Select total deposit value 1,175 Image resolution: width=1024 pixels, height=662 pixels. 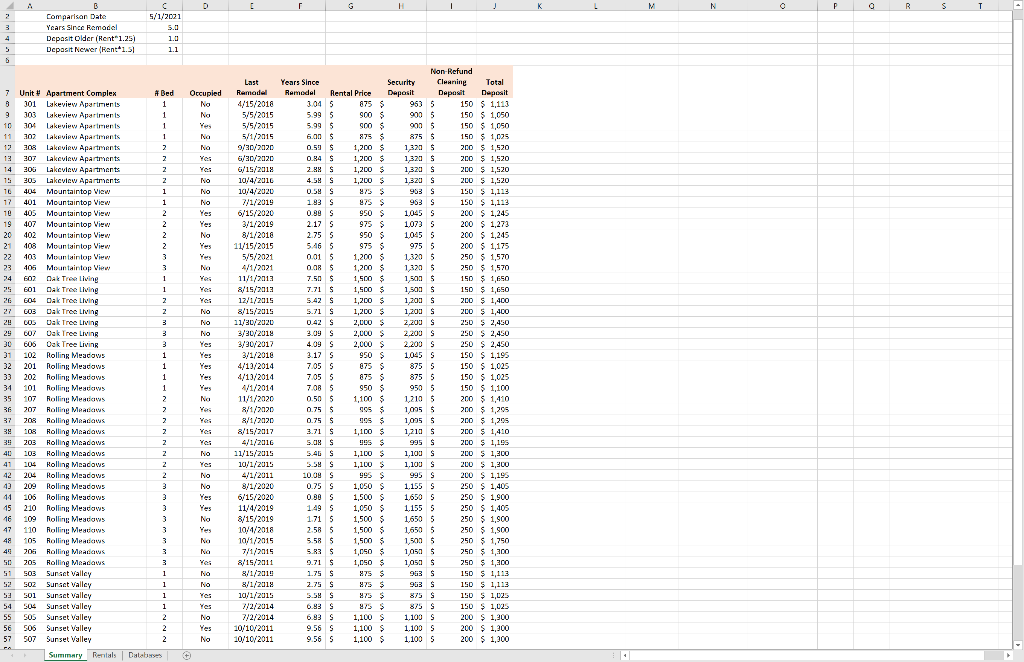[x=495, y=246]
